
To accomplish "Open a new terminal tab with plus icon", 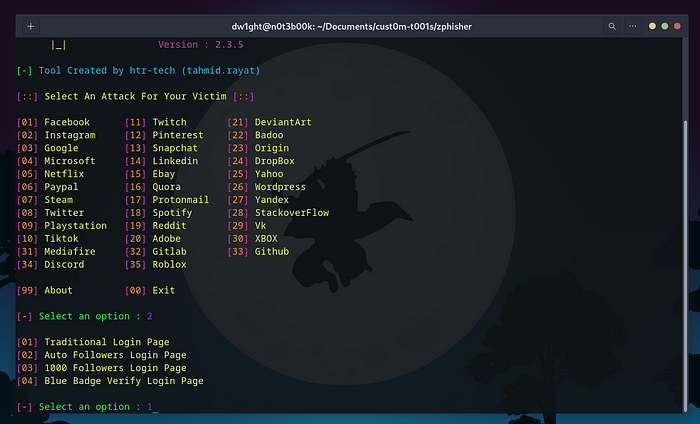I will [30, 26].
